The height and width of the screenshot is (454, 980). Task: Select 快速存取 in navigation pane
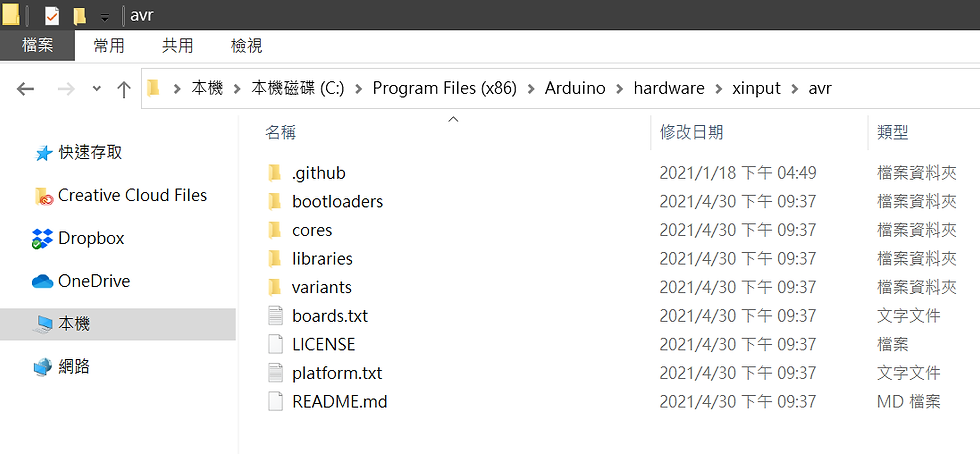pyautogui.click(x=91, y=153)
